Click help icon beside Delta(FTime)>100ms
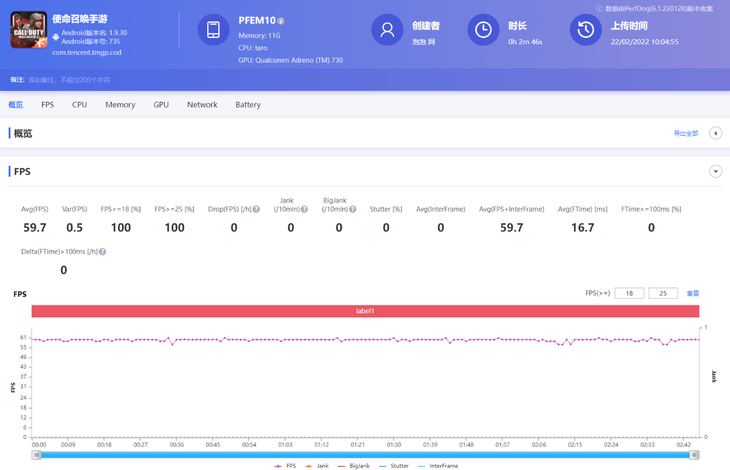This screenshot has height=470, width=730. pyautogui.click(x=102, y=252)
